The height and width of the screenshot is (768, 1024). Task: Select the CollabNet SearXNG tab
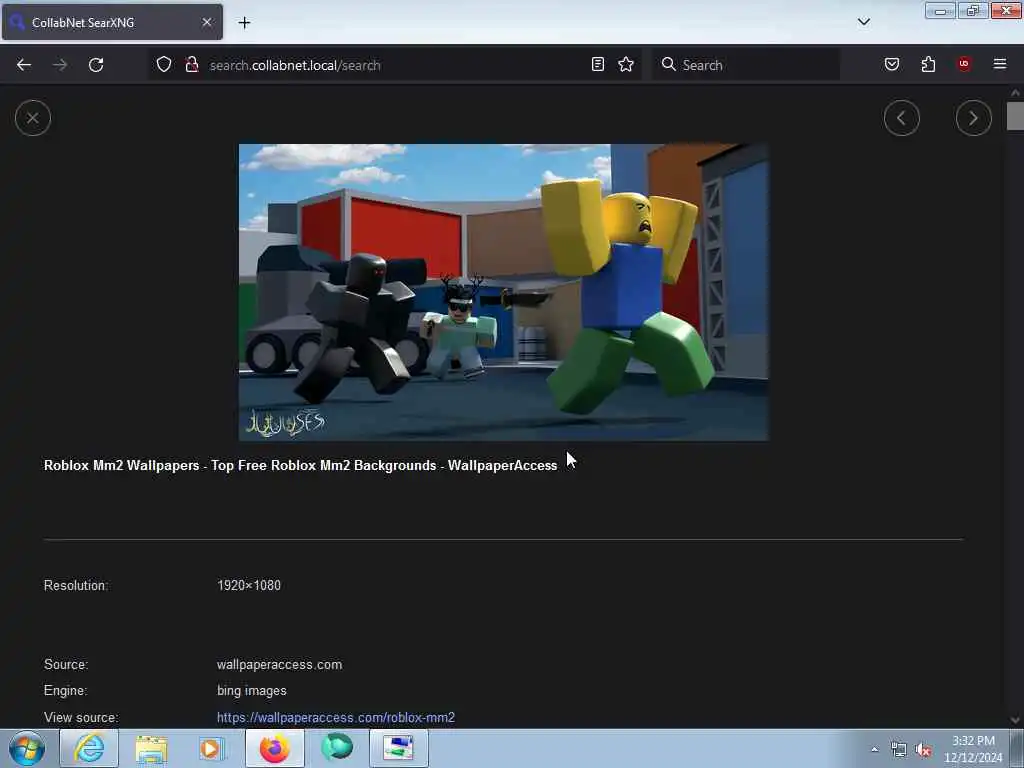click(x=112, y=22)
